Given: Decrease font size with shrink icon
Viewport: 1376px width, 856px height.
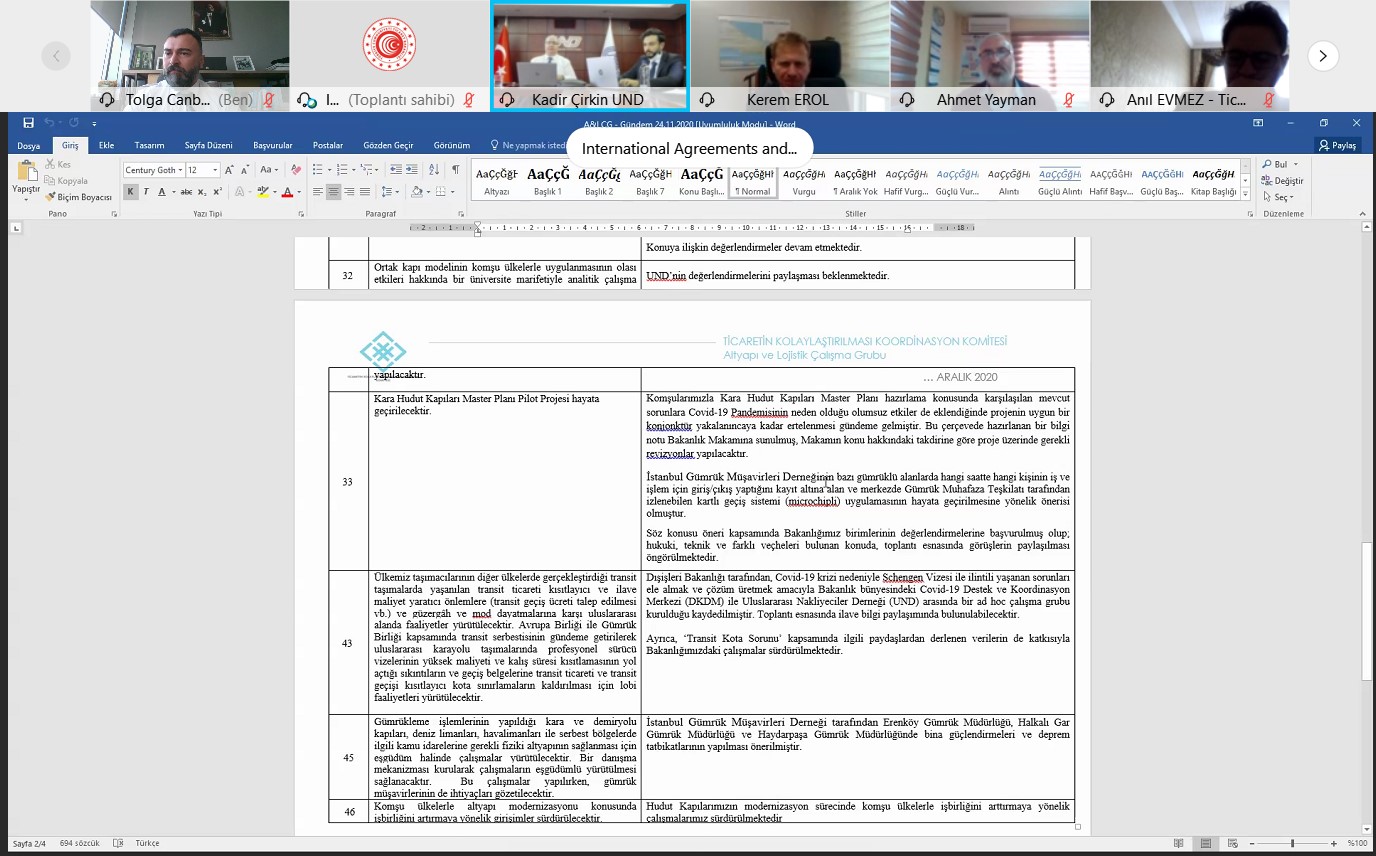Looking at the screenshot, I should [245, 170].
